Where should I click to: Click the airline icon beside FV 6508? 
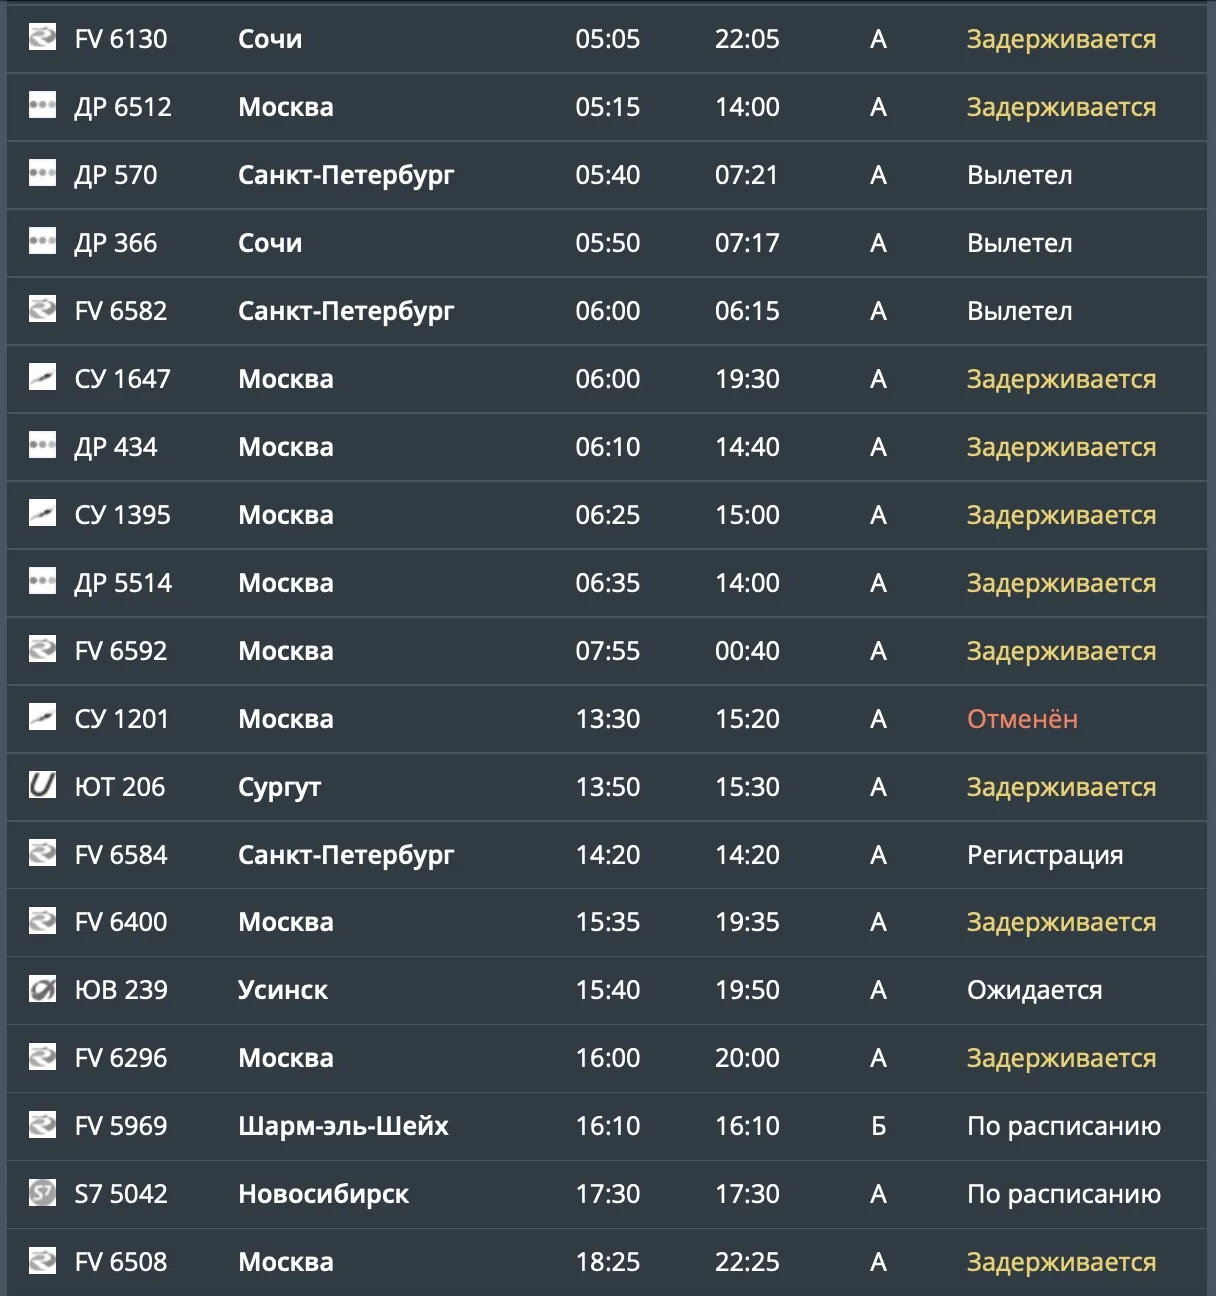coord(42,1260)
